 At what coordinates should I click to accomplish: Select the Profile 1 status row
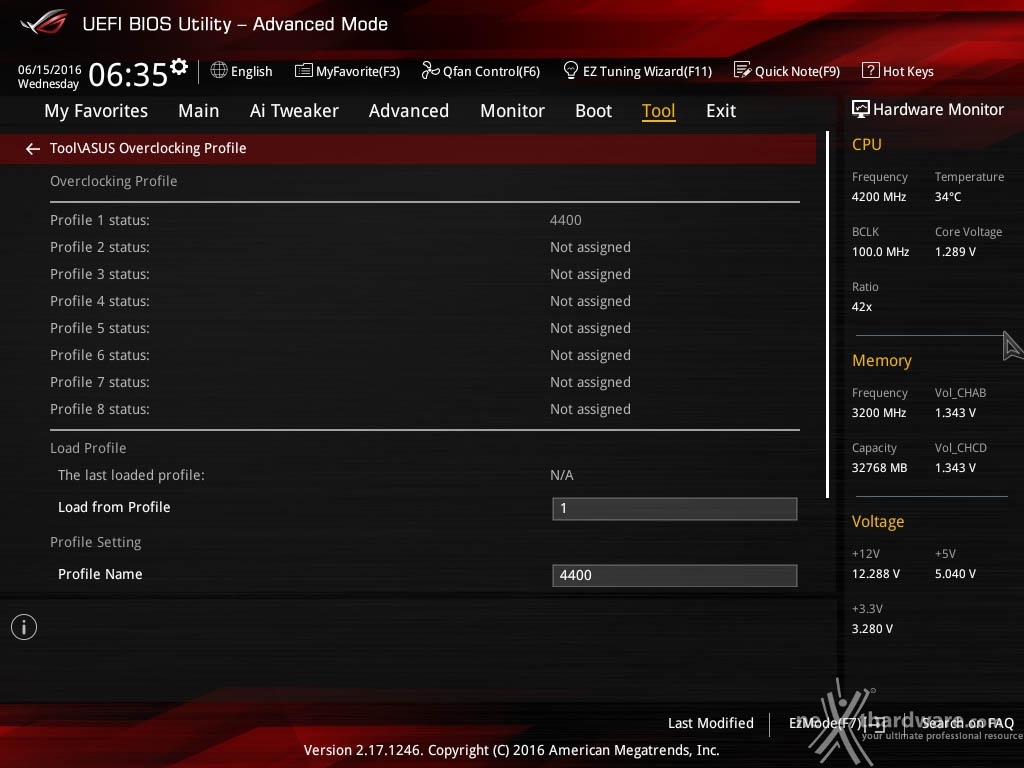pyautogui.click(x=424, y=220)
